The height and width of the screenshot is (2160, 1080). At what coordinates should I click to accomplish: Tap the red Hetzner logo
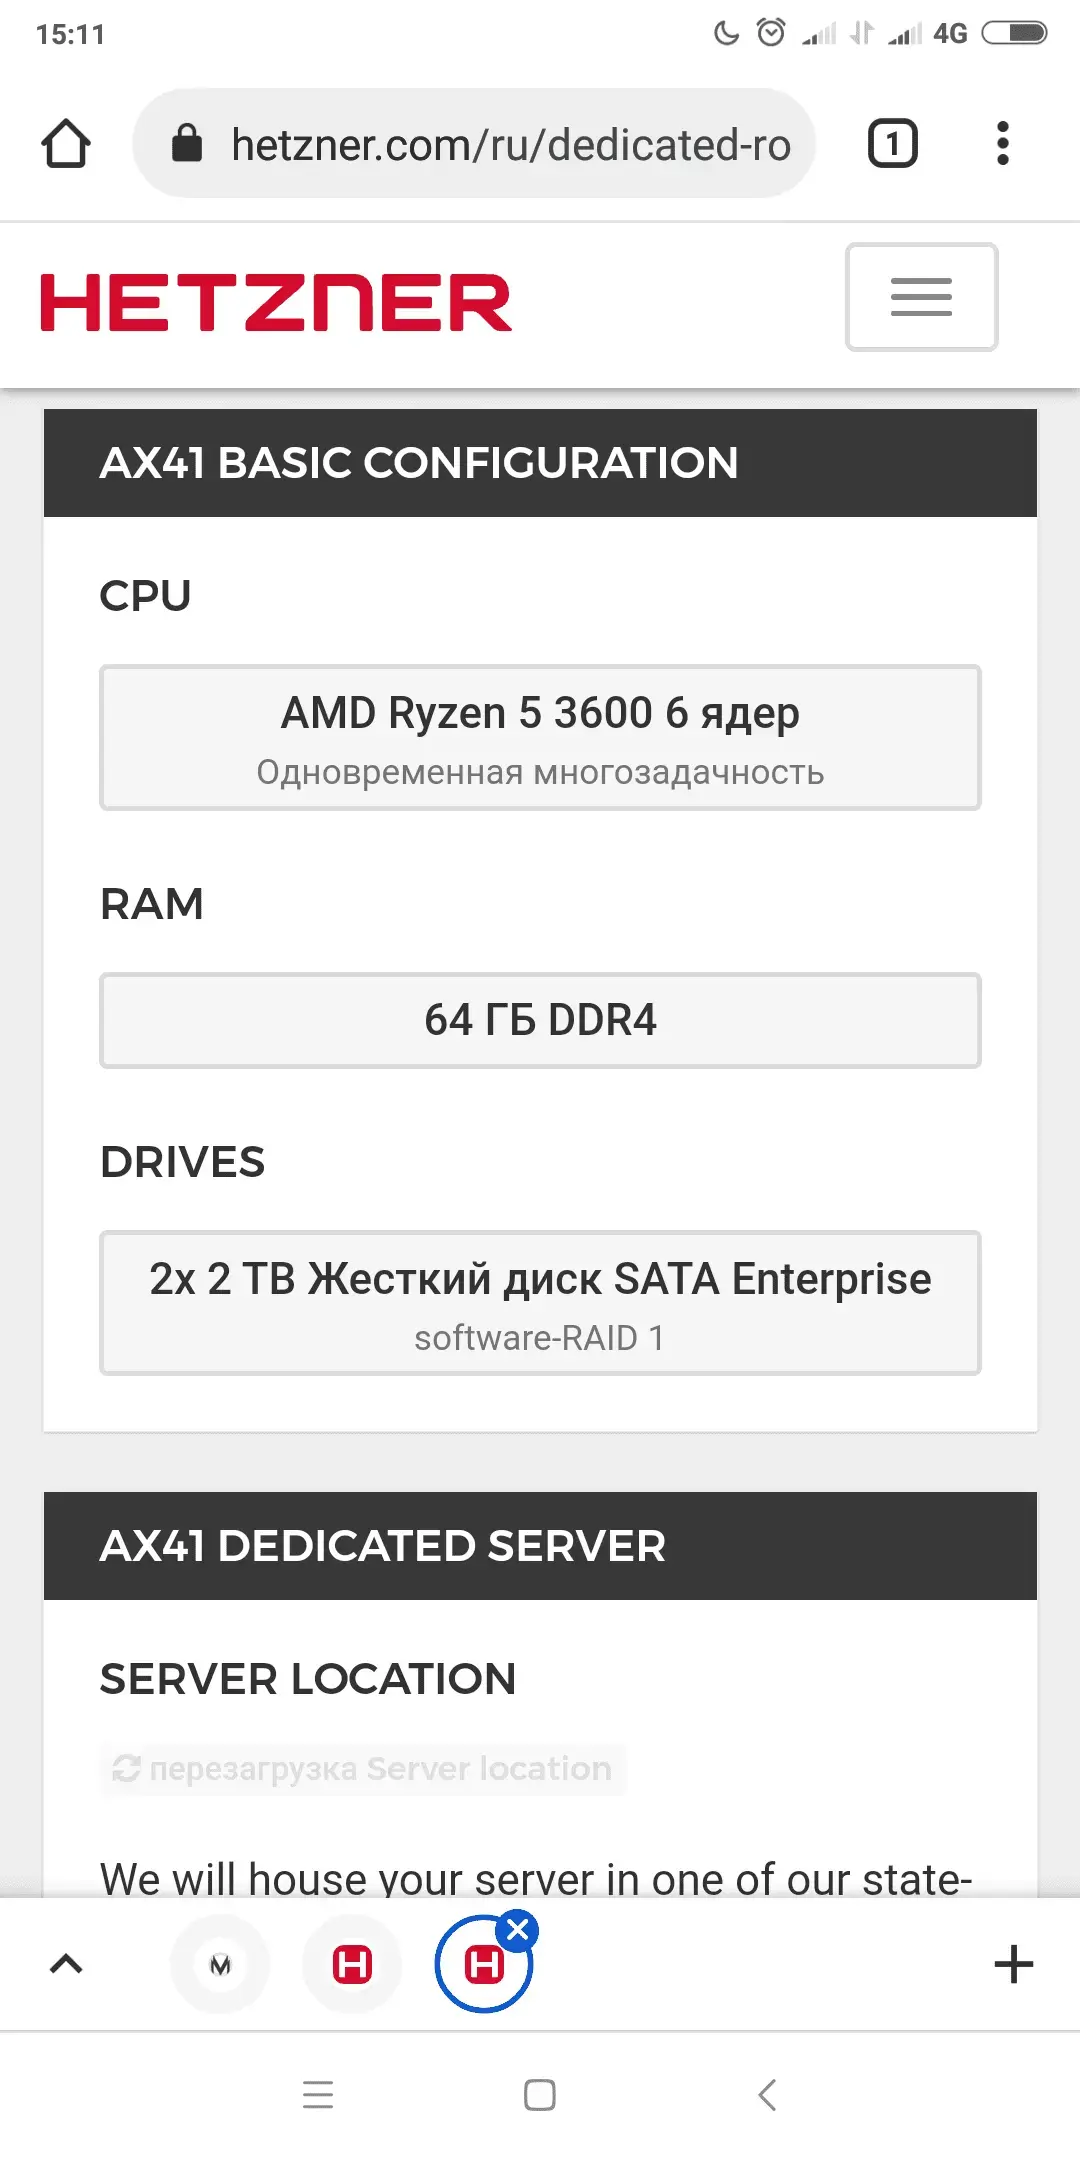276,302
